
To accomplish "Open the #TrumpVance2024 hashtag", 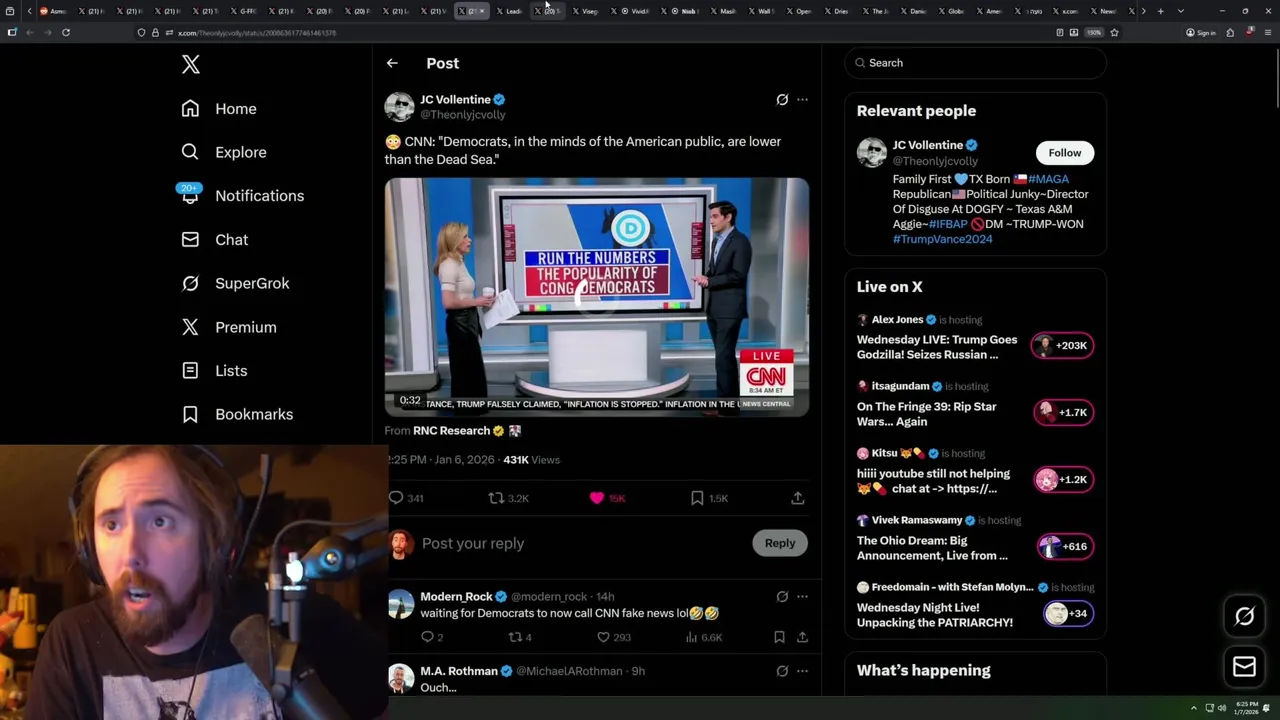I will 943,239.
